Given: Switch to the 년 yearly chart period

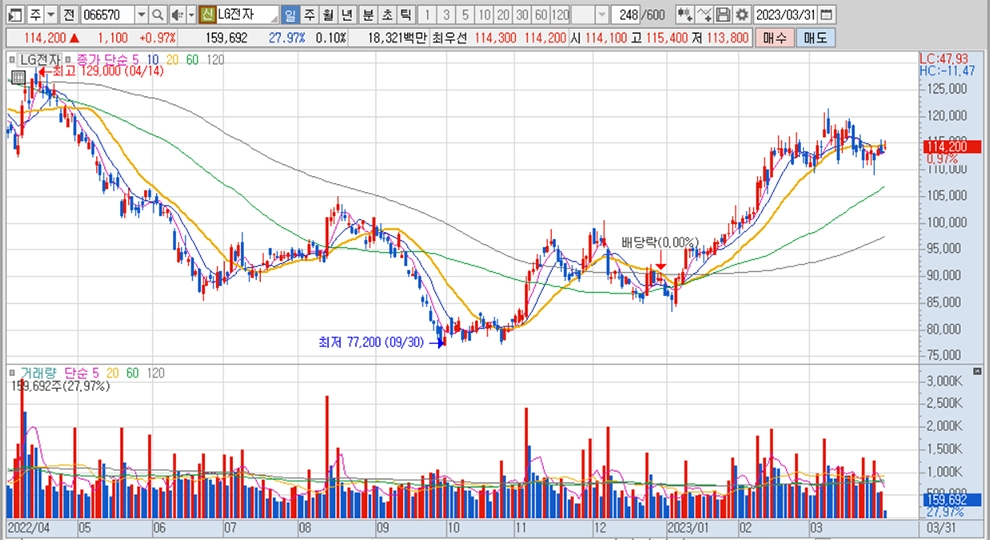Looking at the screenshot, I should point(347,14).
